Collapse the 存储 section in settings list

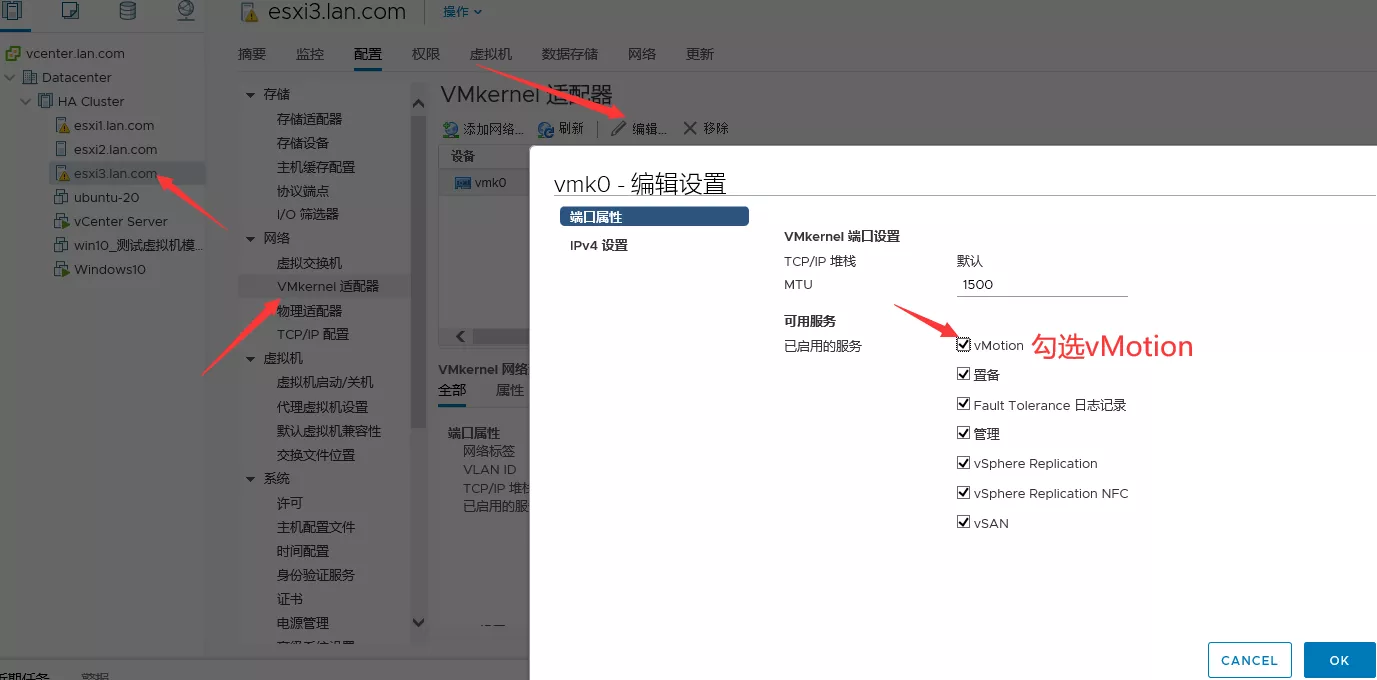pos(251,95)
